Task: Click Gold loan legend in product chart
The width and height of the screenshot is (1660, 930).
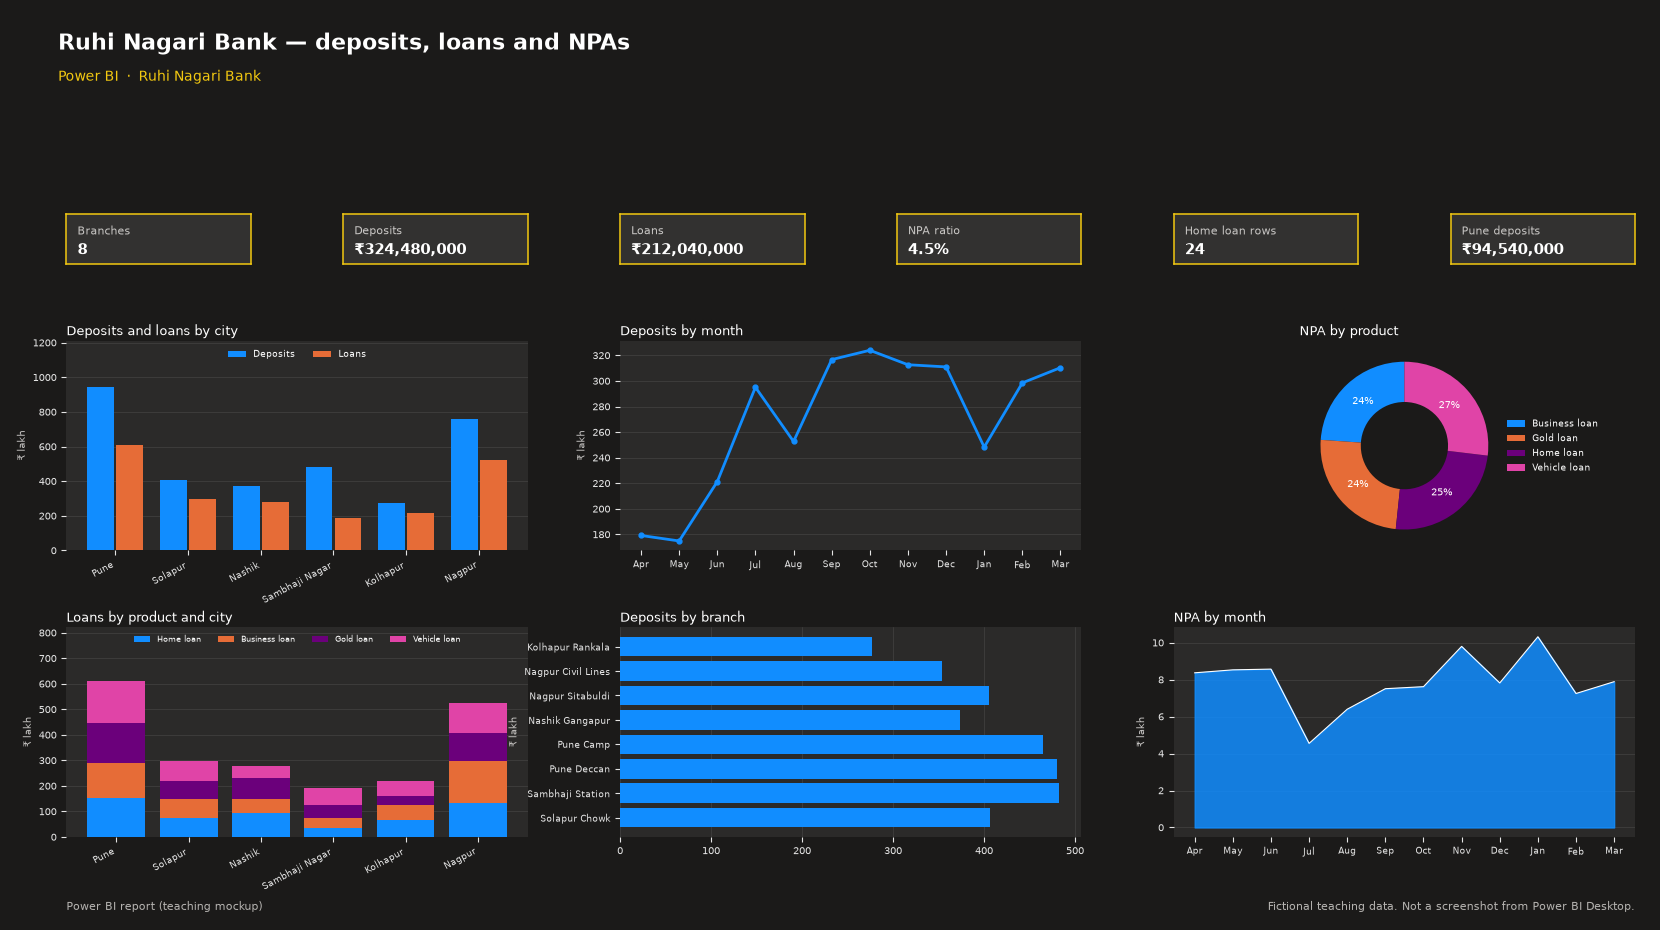Action: pyautogui.click(x=342, y=639)
